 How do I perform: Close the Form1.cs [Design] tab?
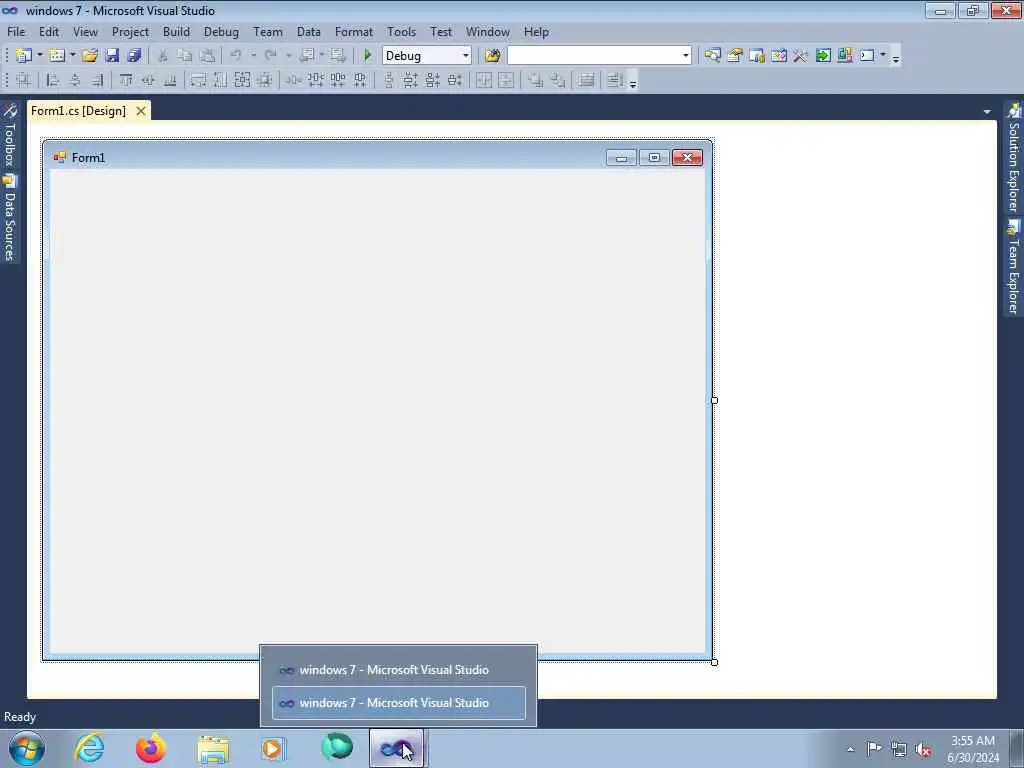[140, 111]
